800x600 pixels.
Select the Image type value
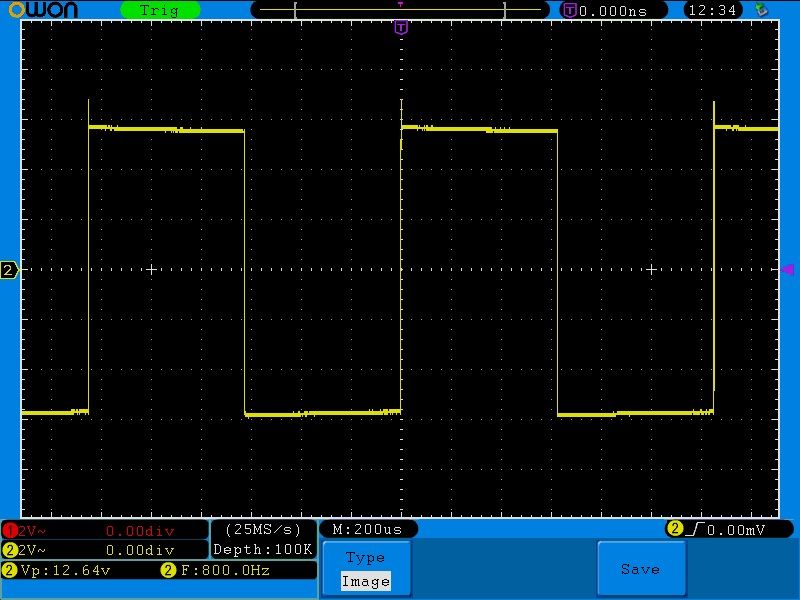[x=365, y=581]
